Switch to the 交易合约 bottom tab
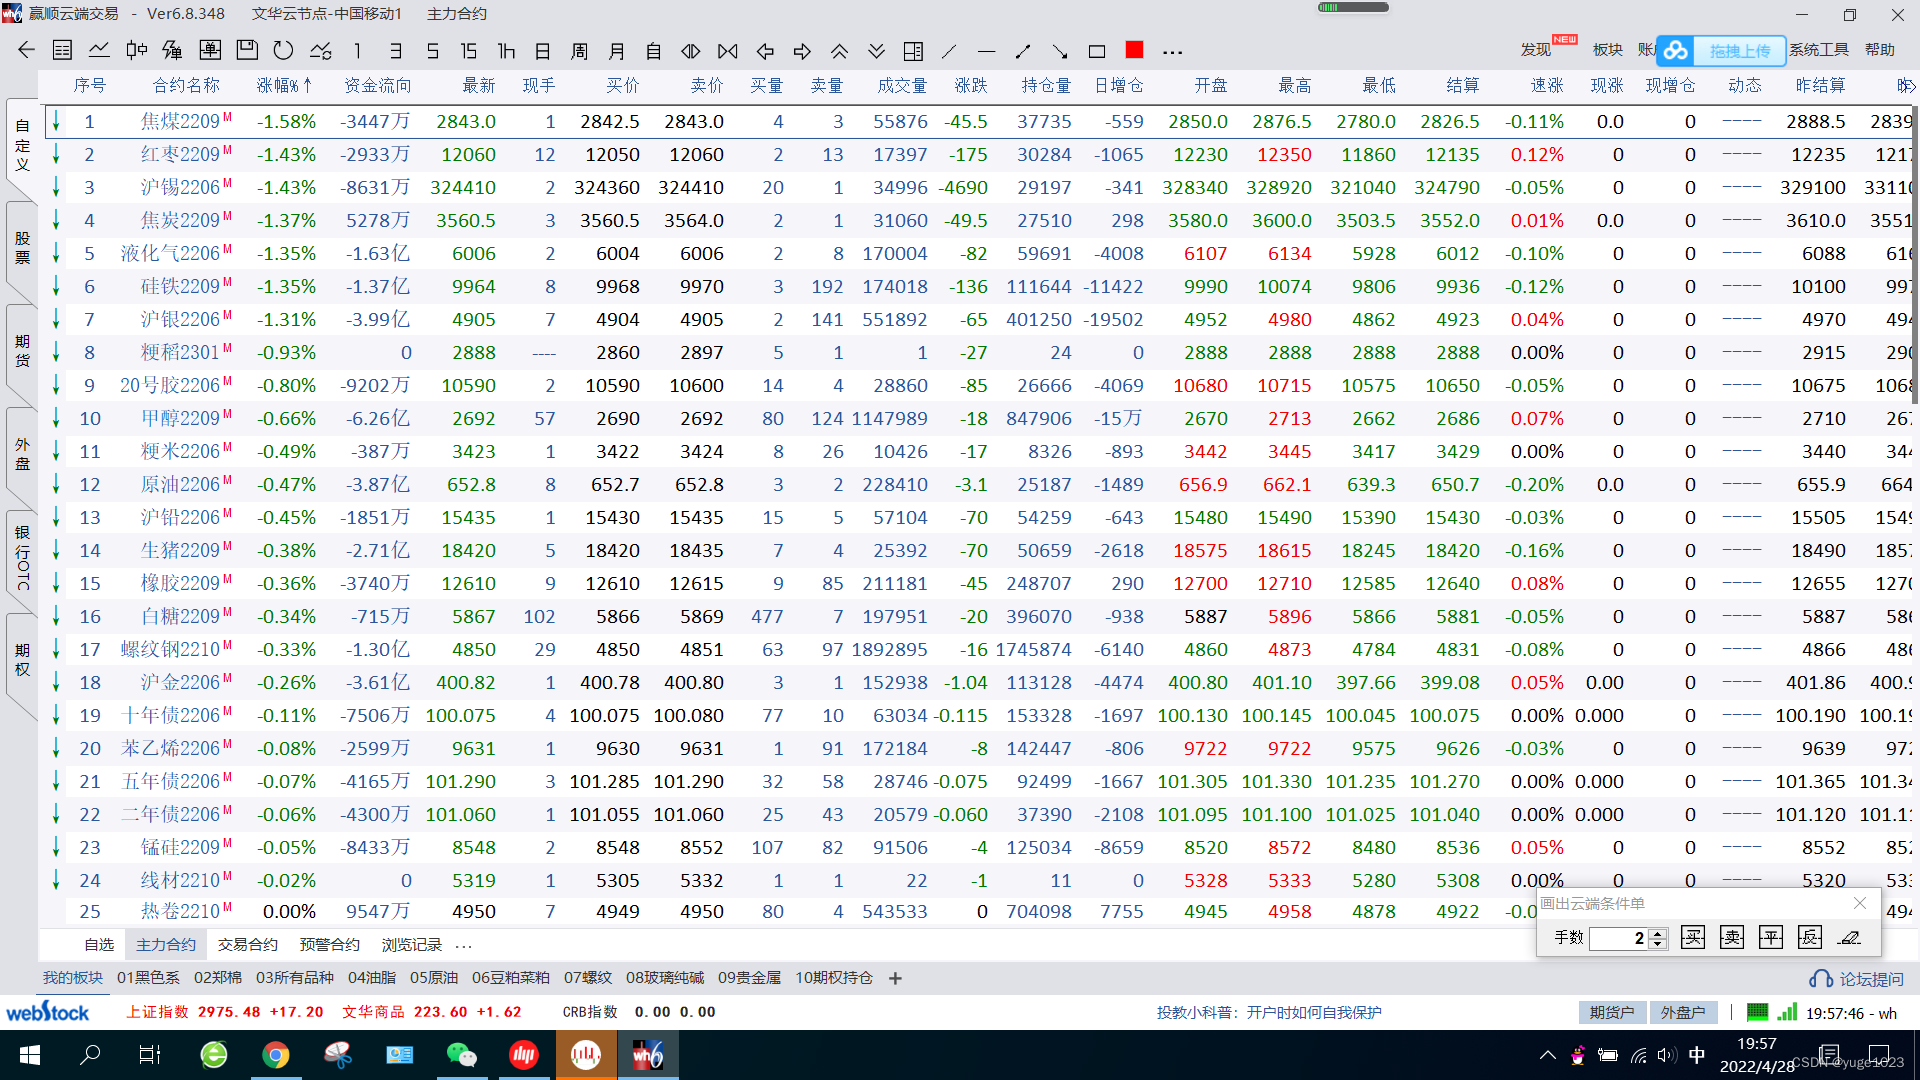Image resolution: width=1920 pixels, height=1080 pixels. [247, 944]
